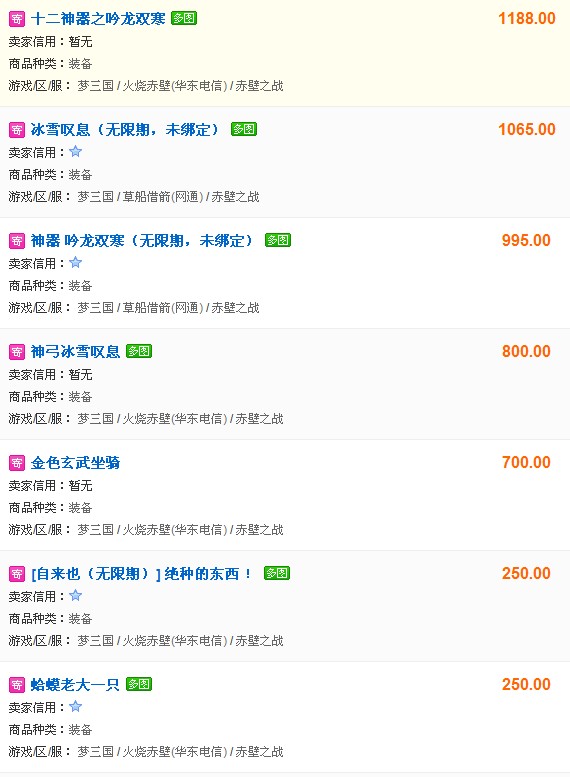This screenshot has width=570, height=777.
Task: Open listing 金色玄武坐骑
Action: pos(75,463)
